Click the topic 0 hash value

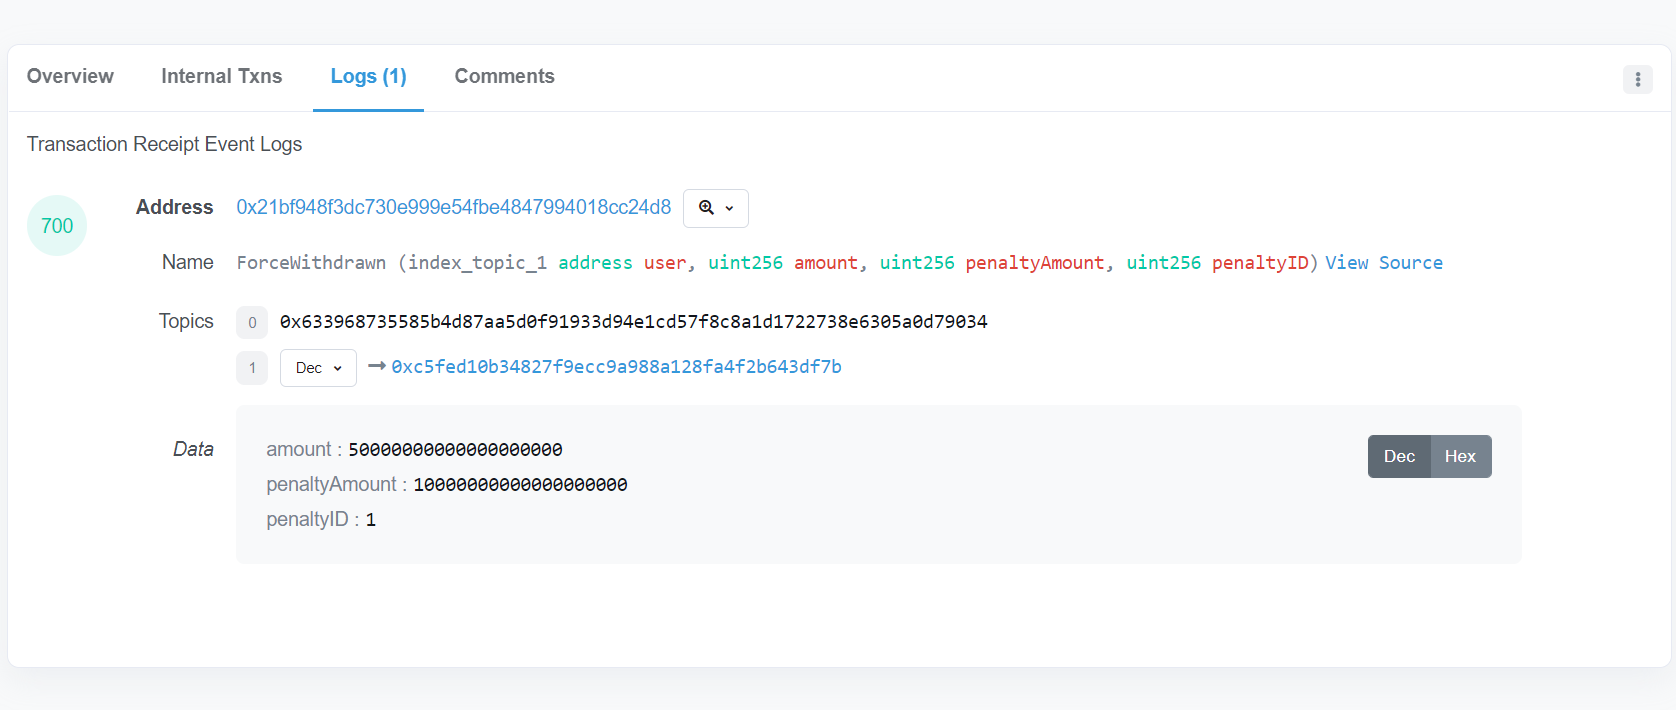click(x=633, y=322)
